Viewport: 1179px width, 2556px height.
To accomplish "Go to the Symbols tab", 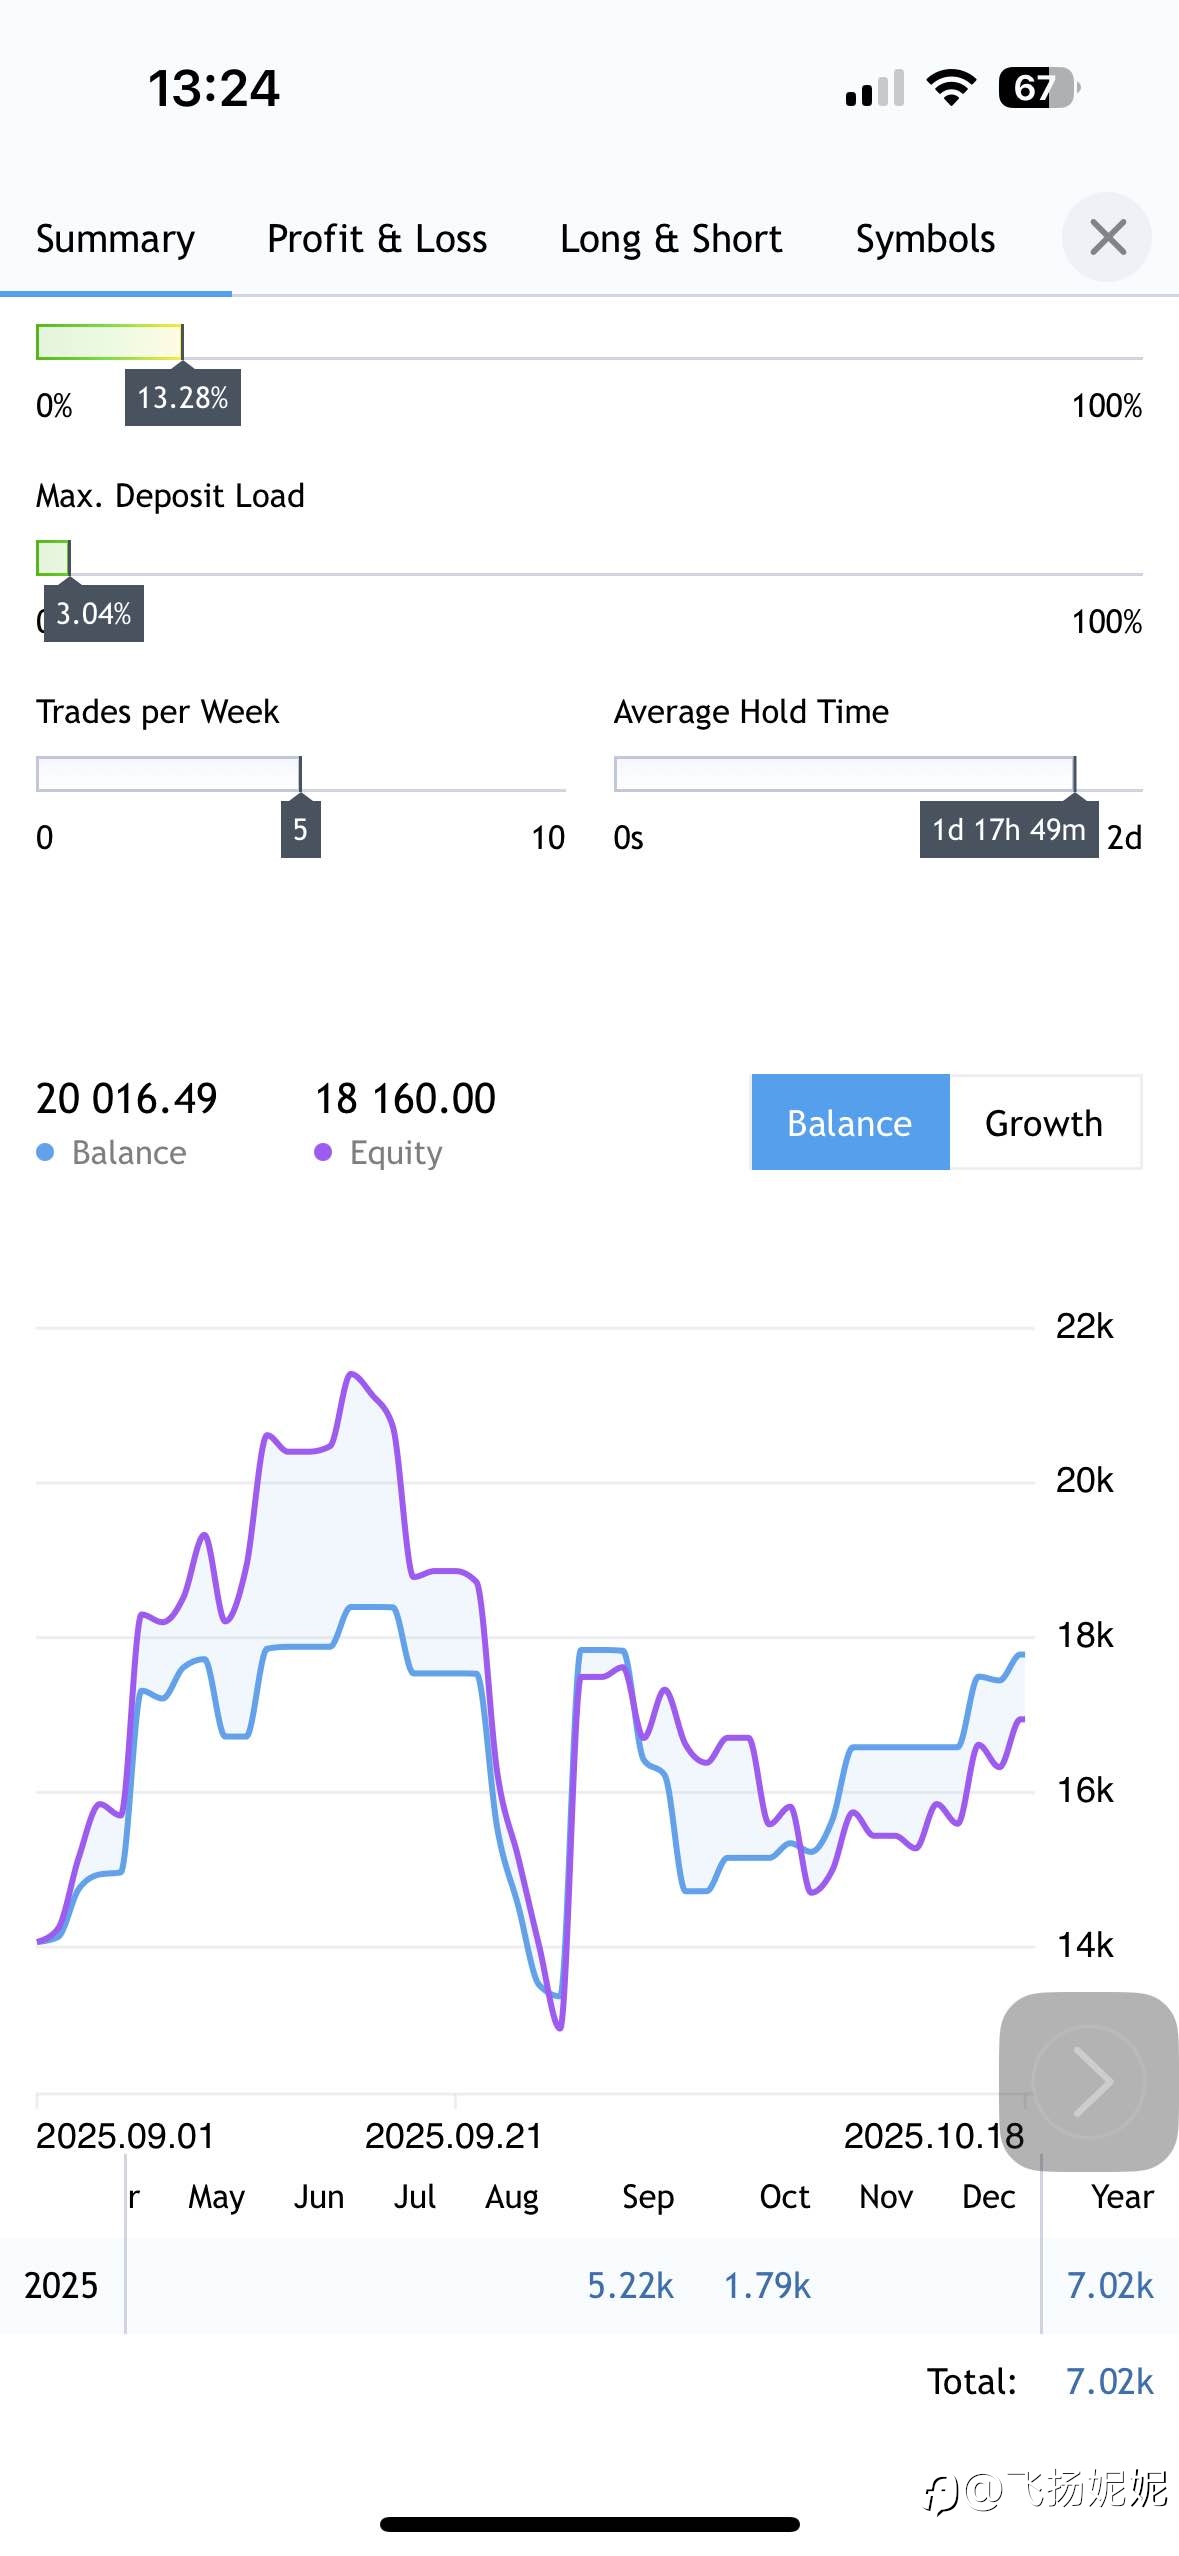I will (925, 240).
